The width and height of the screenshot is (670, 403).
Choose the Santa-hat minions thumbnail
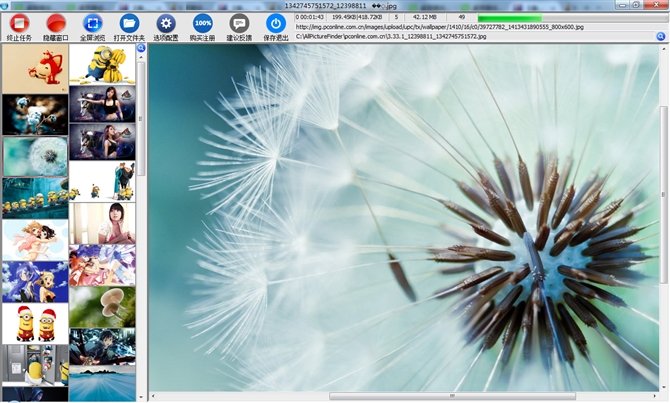click(34, 323)
